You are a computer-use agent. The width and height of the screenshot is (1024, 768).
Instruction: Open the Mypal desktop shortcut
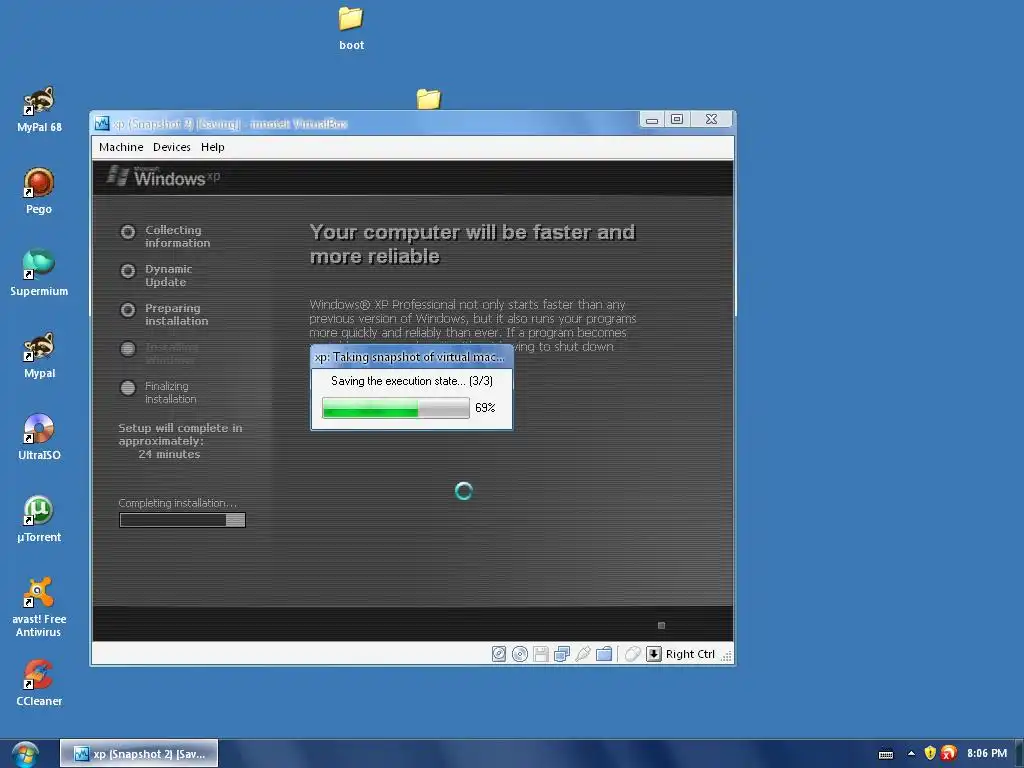[39, 355]
